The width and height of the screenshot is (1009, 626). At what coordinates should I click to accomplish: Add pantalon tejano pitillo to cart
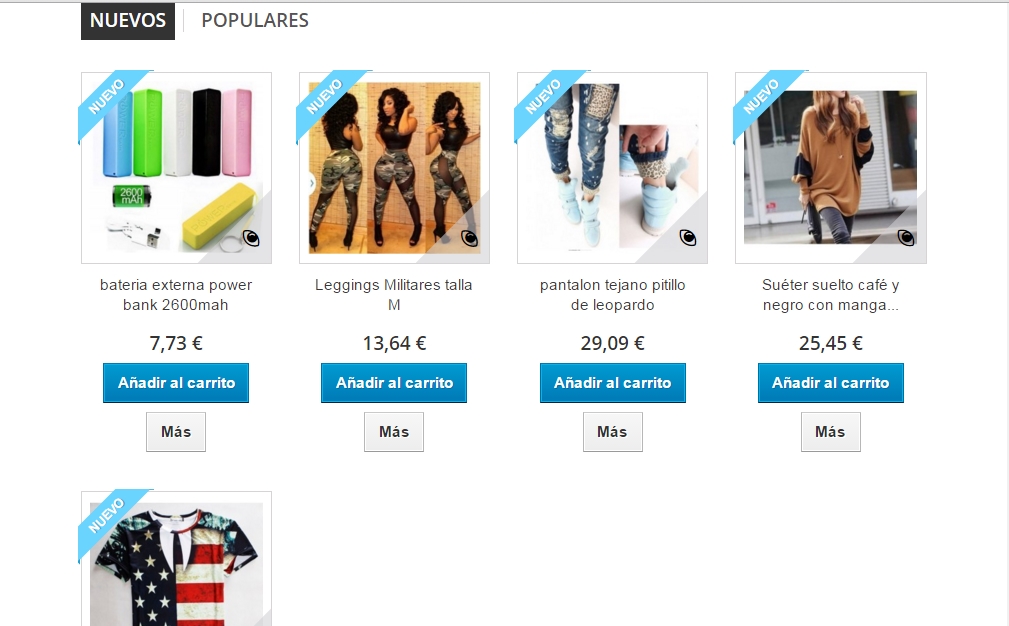[613, 383]
